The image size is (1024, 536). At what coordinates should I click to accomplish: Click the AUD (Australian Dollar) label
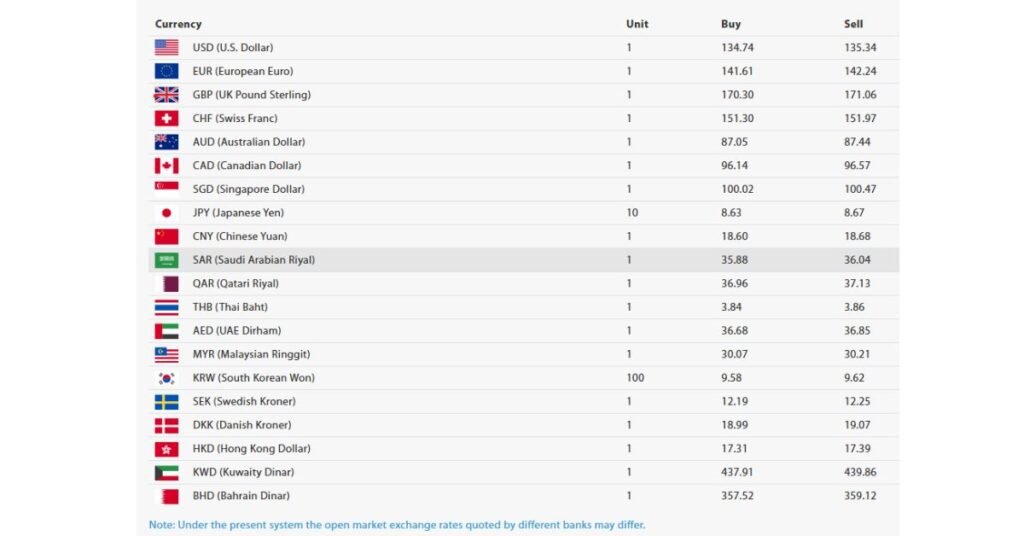249,142
